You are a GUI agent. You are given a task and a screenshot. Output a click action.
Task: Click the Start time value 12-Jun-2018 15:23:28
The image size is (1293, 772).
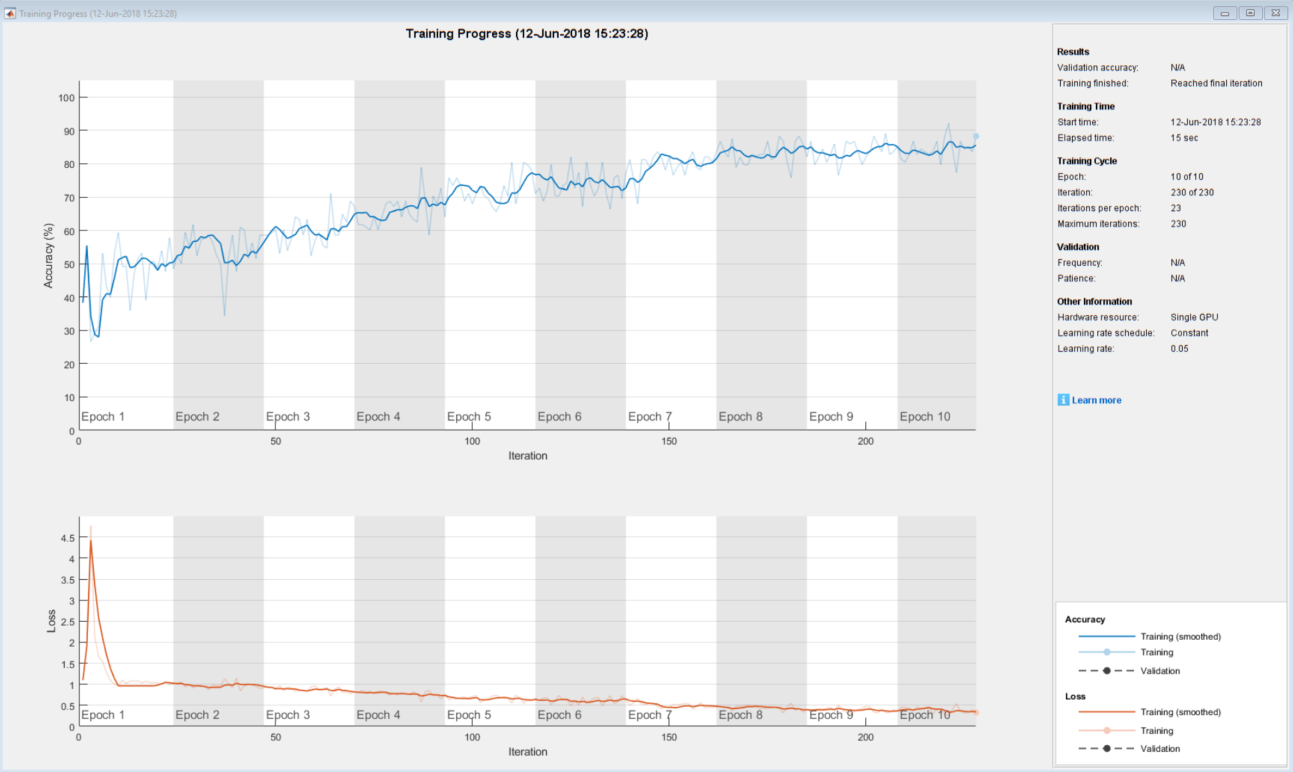point(1215,122)
